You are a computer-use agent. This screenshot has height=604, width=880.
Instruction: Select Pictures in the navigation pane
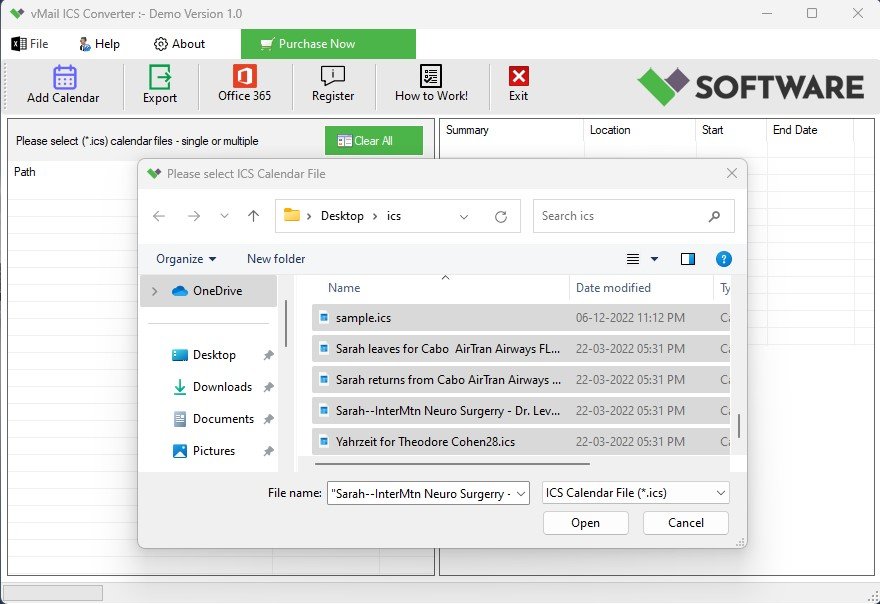click(214, 451)
